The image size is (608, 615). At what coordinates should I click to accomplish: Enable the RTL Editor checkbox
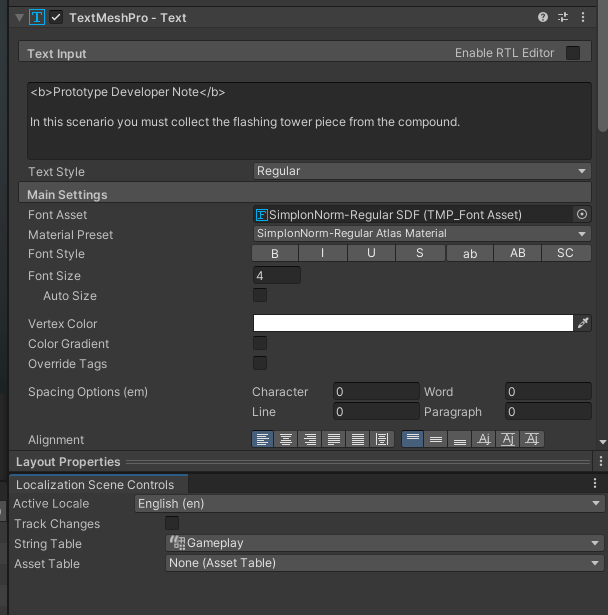(x=573, y=53)
